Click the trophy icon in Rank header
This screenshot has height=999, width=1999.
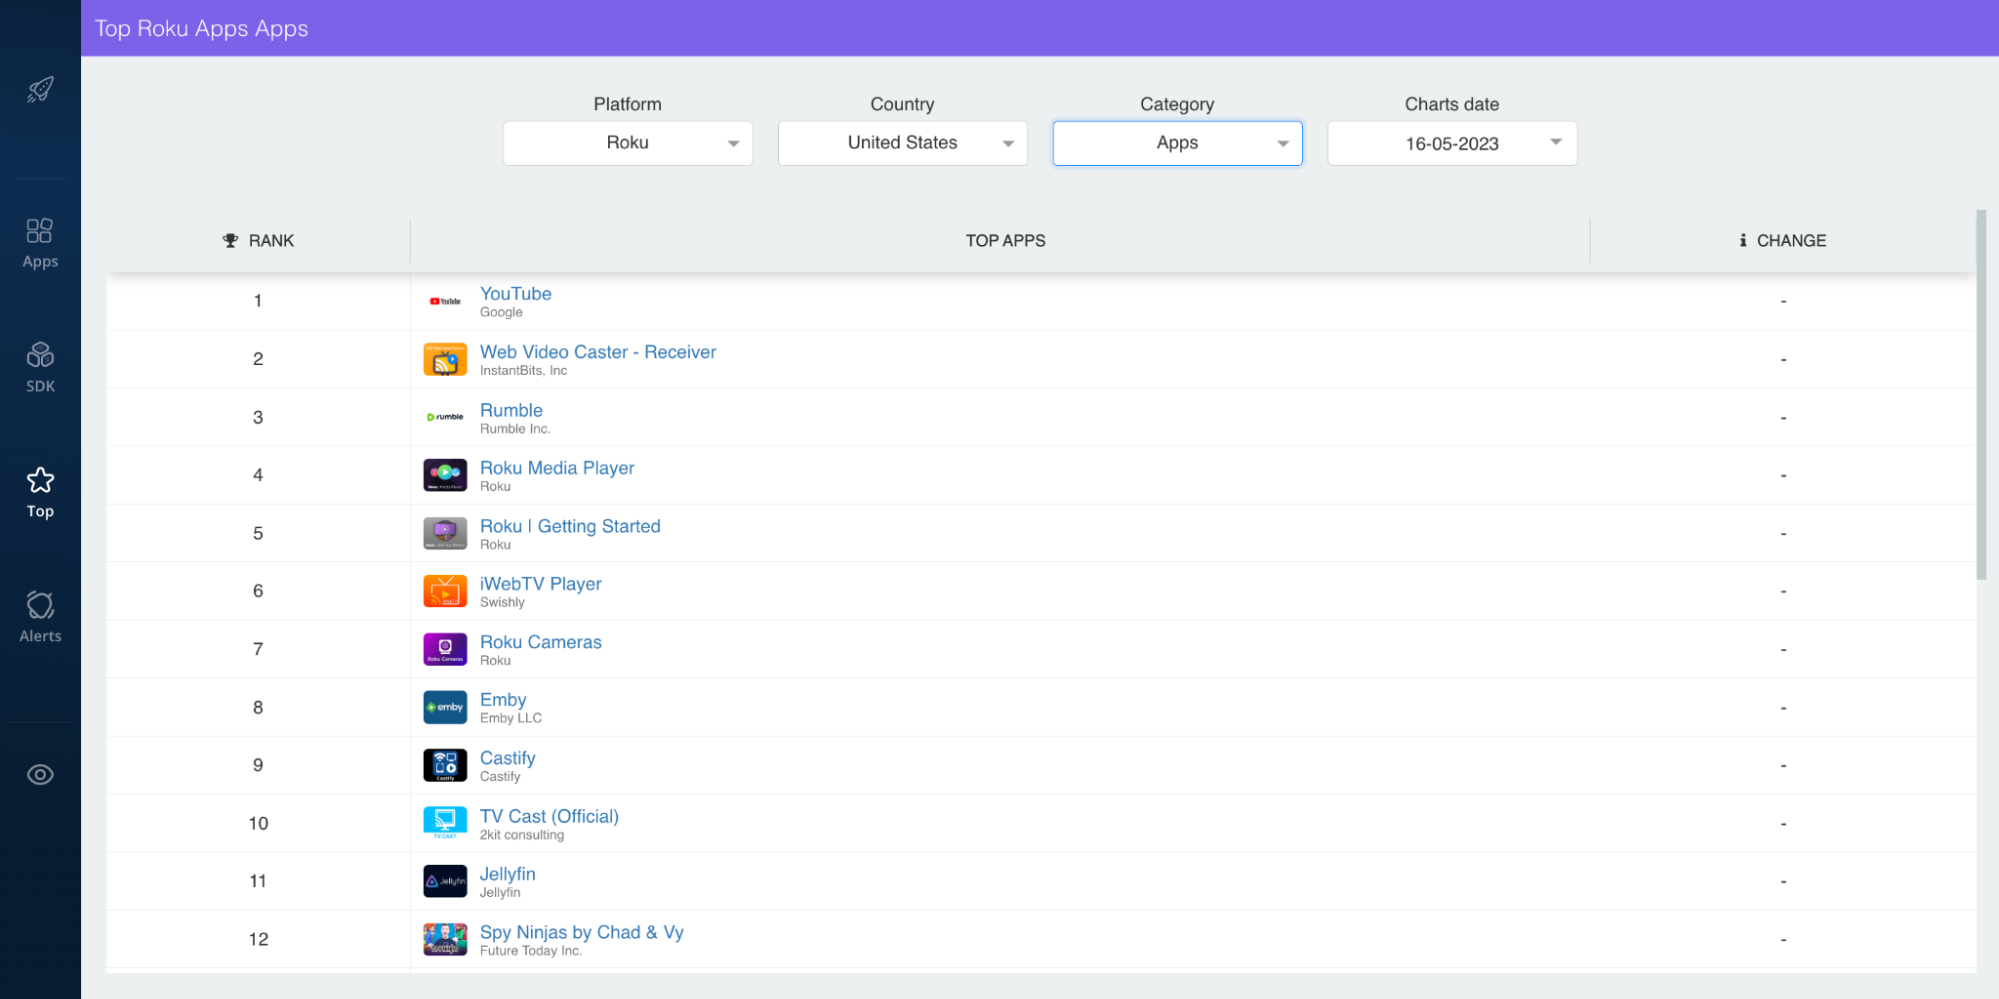[x=230, y=240]
